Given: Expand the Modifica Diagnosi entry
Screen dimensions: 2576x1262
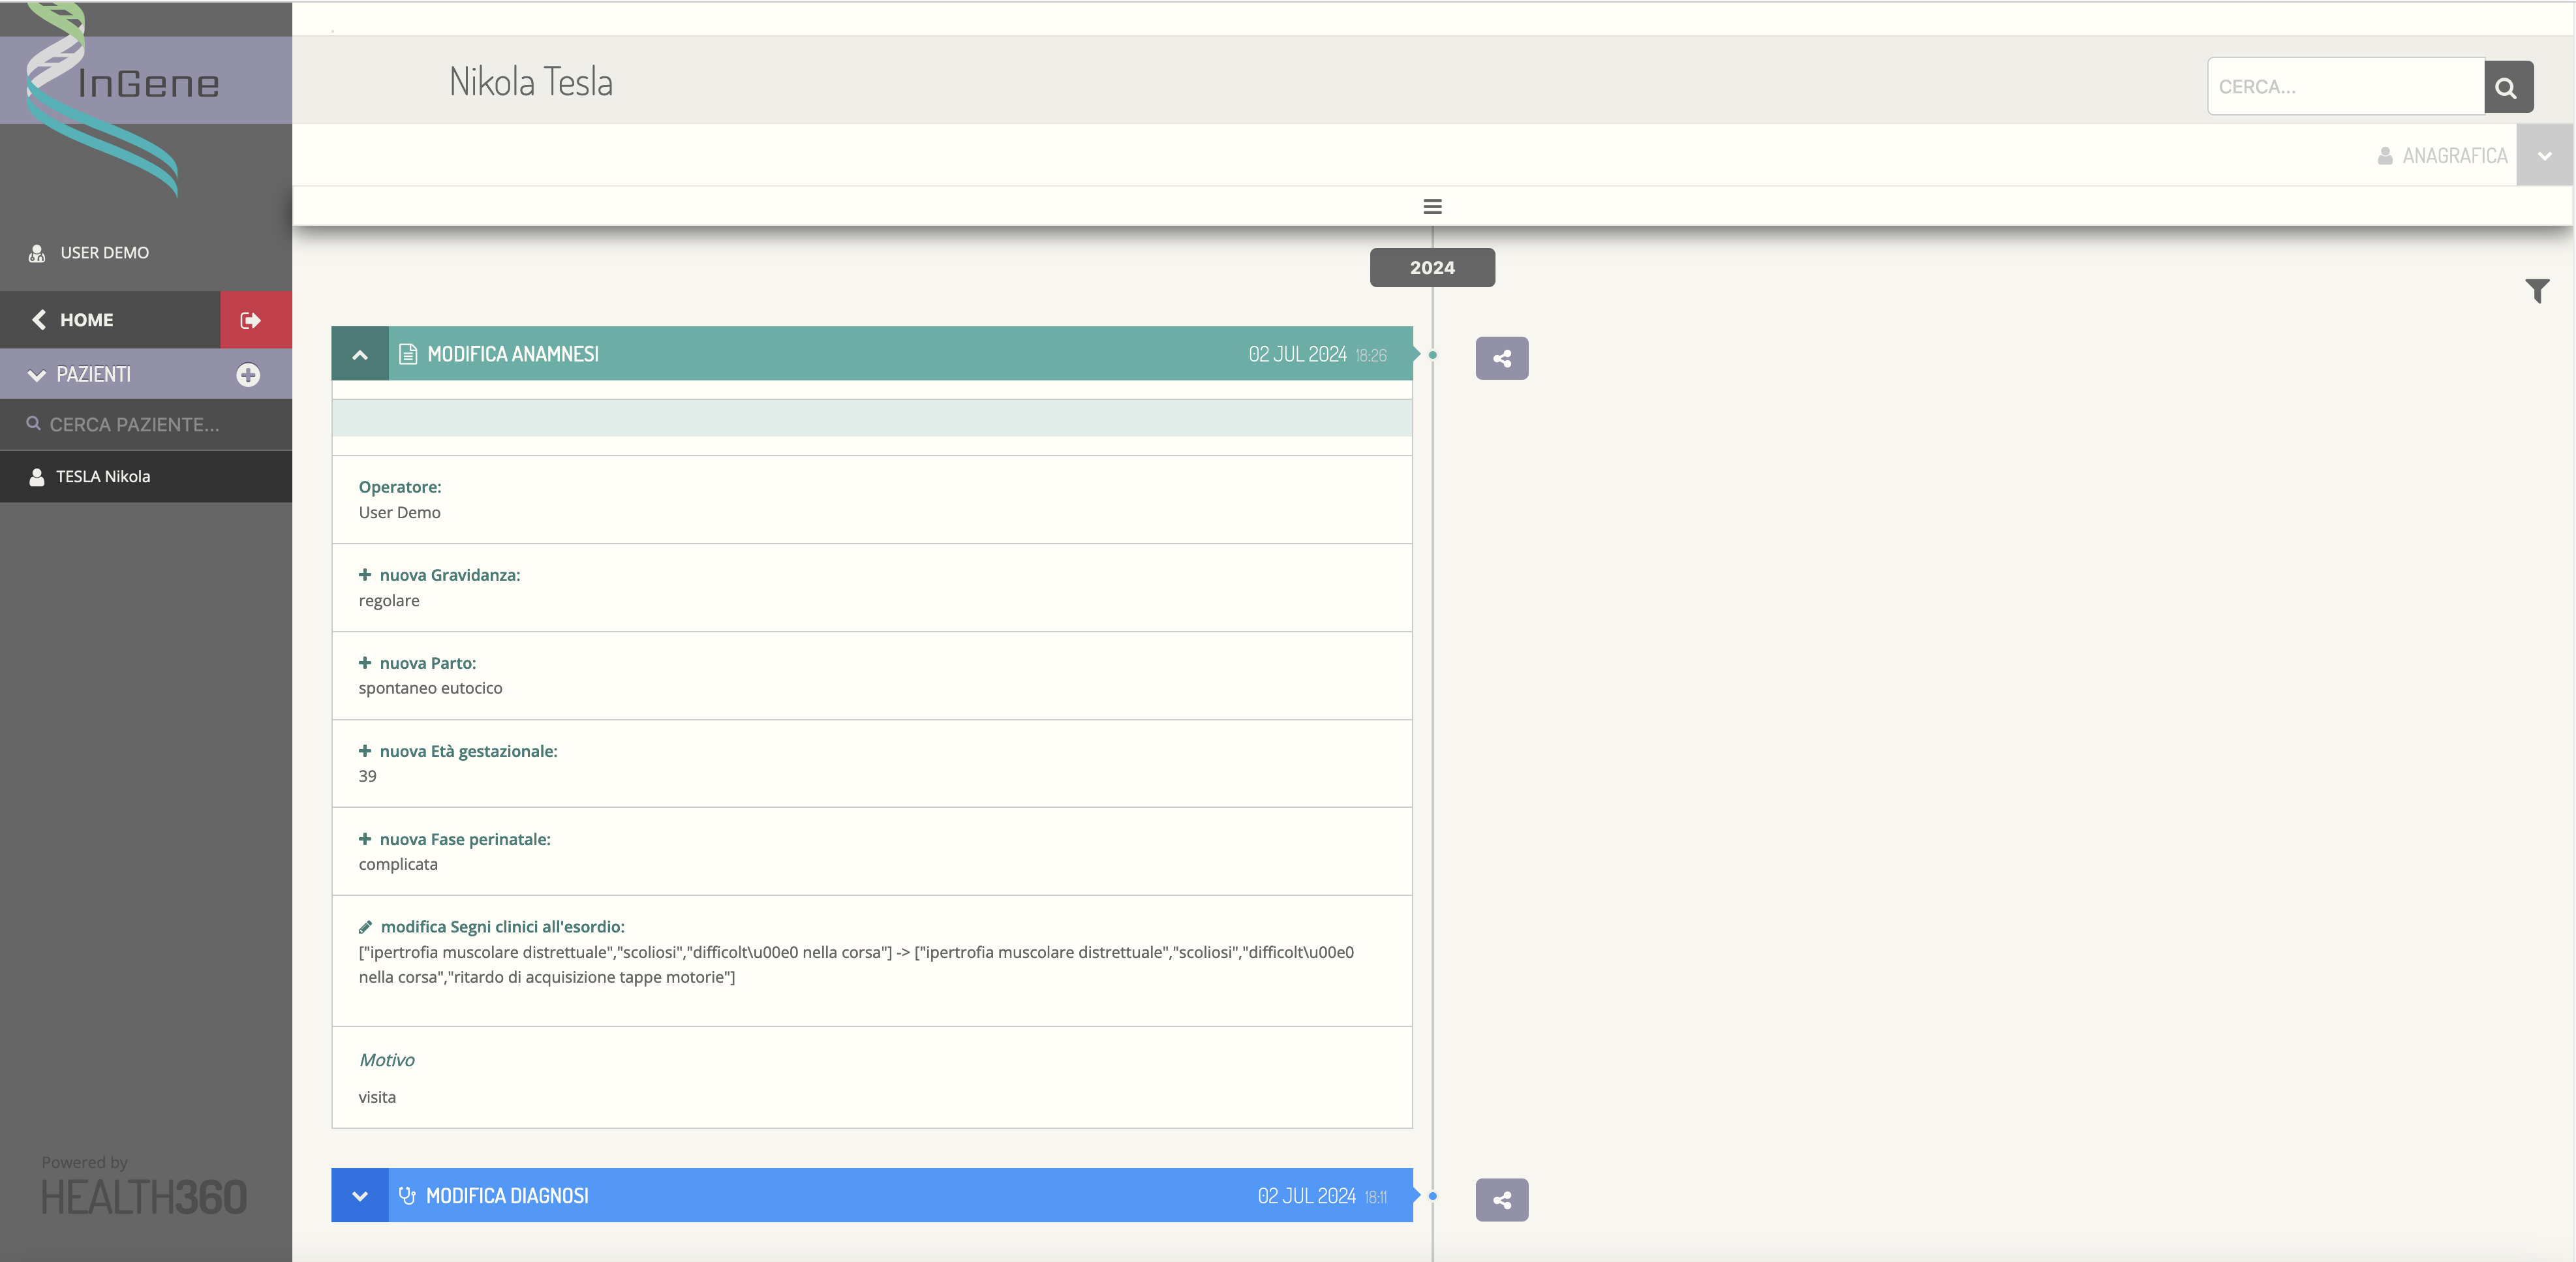Looking at the screenshot, I should click(x=360, y=1196).
